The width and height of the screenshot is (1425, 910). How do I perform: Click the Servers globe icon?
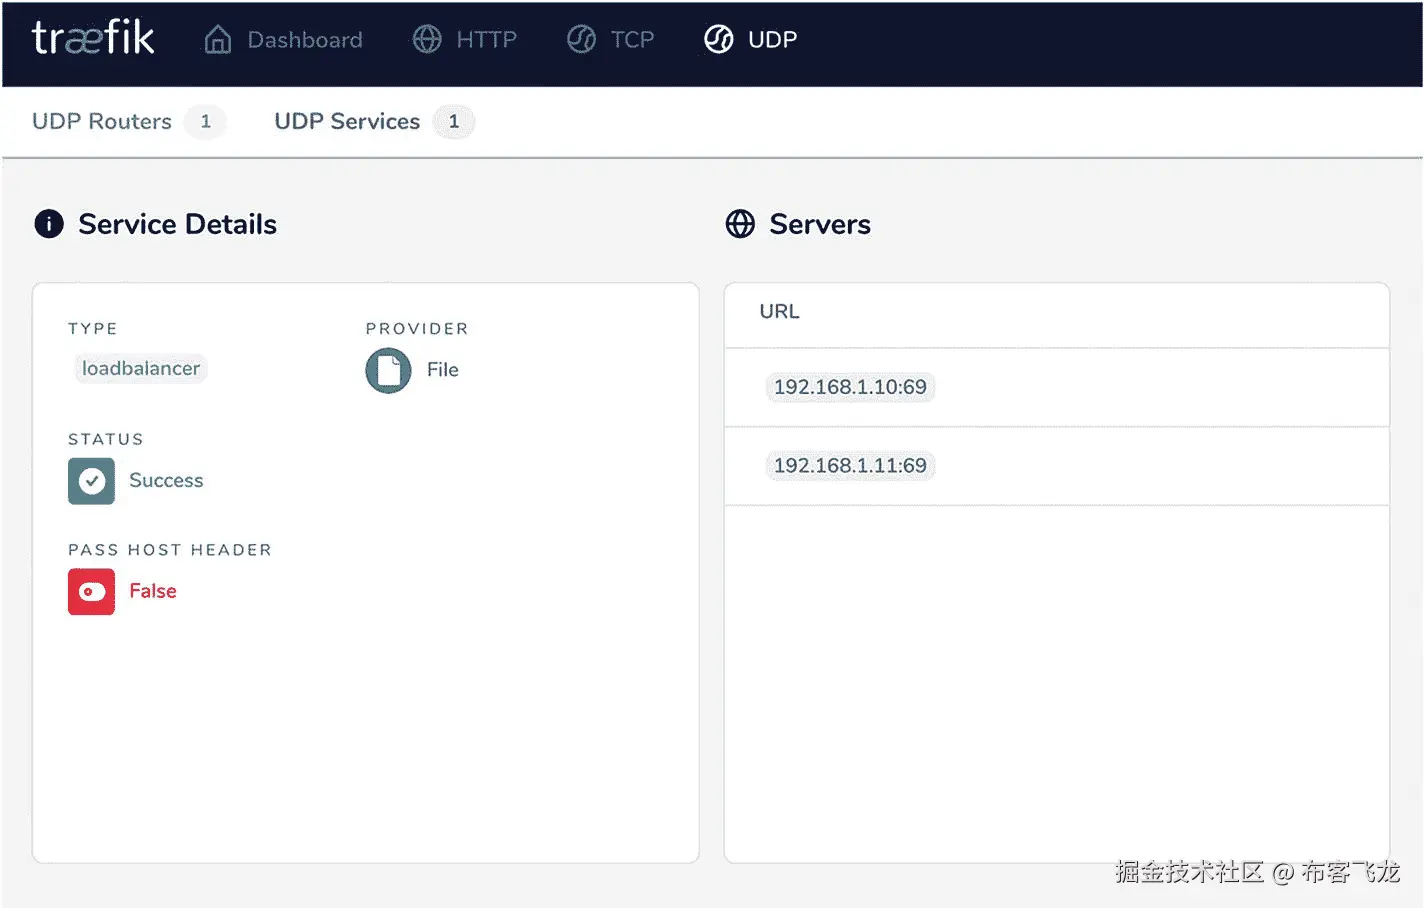740,224
